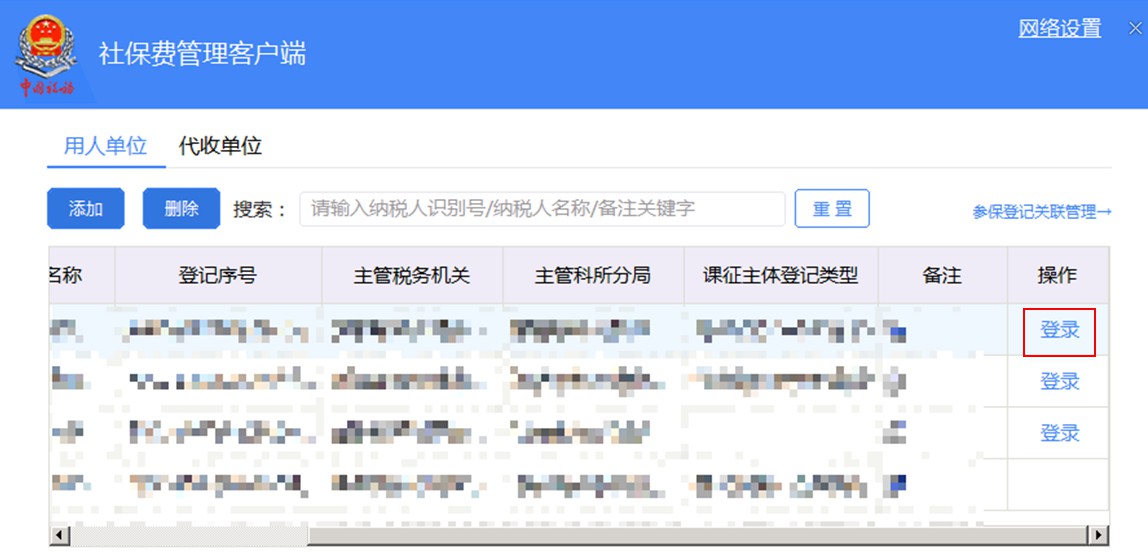The image size is (1148, 553).
Task: Click the horizontal scrollbar right arrow
Action: point(1099,535)
